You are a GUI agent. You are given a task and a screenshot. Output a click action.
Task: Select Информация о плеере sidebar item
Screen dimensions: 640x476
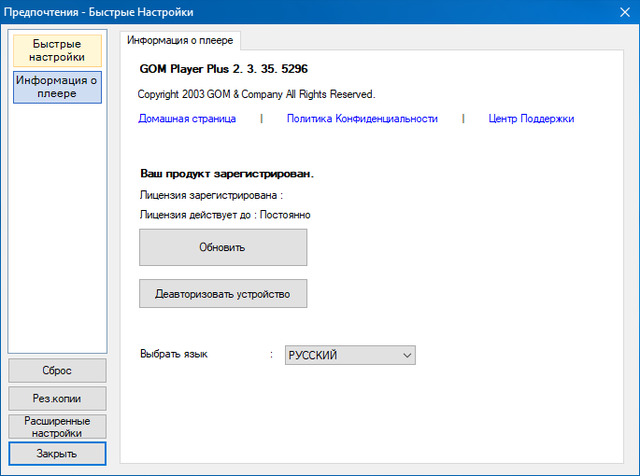pyautogui.click(x=57, y=86)
